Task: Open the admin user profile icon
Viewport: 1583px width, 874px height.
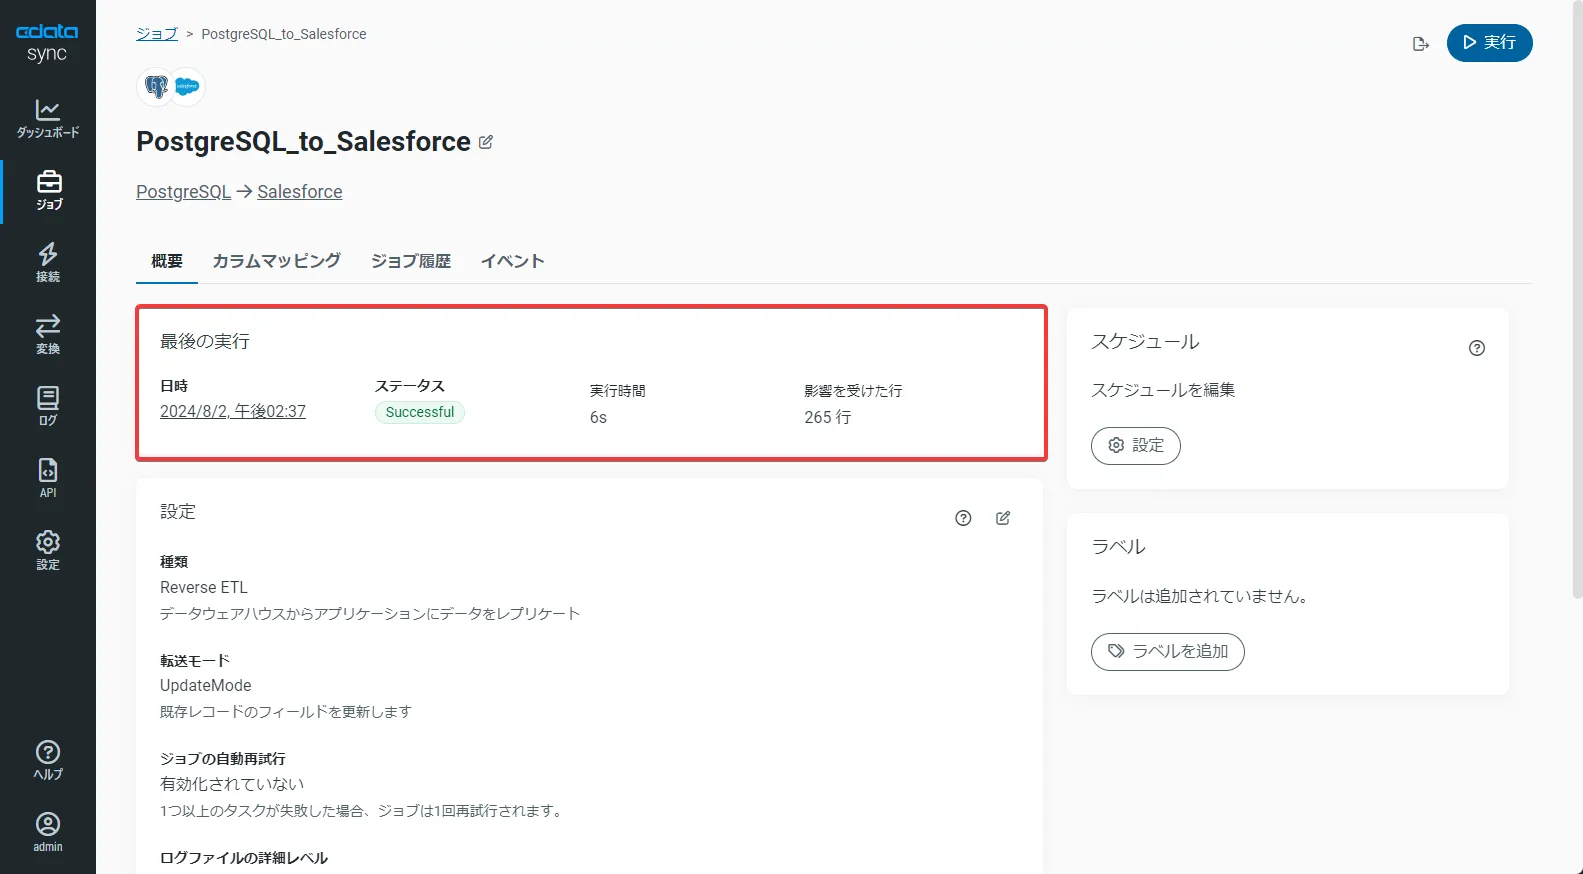Action: coord(48,832)
